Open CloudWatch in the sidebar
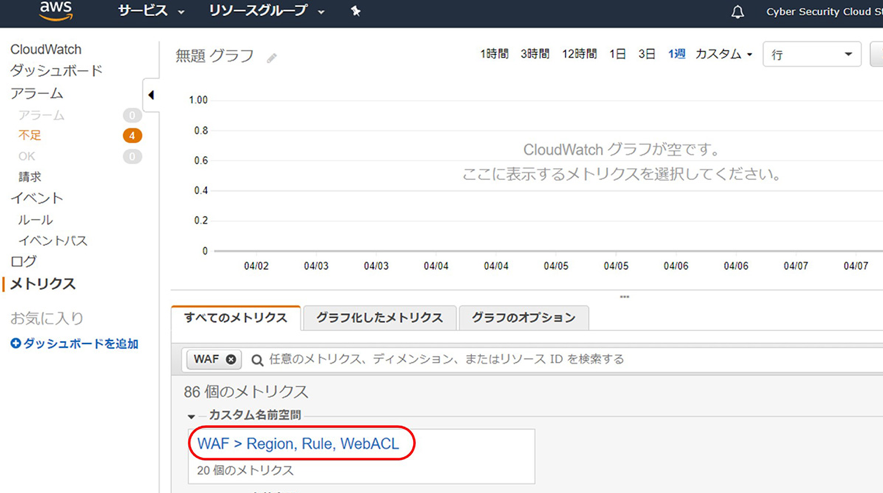This screenshot has height=493, width=883. (x=46, y=50)
